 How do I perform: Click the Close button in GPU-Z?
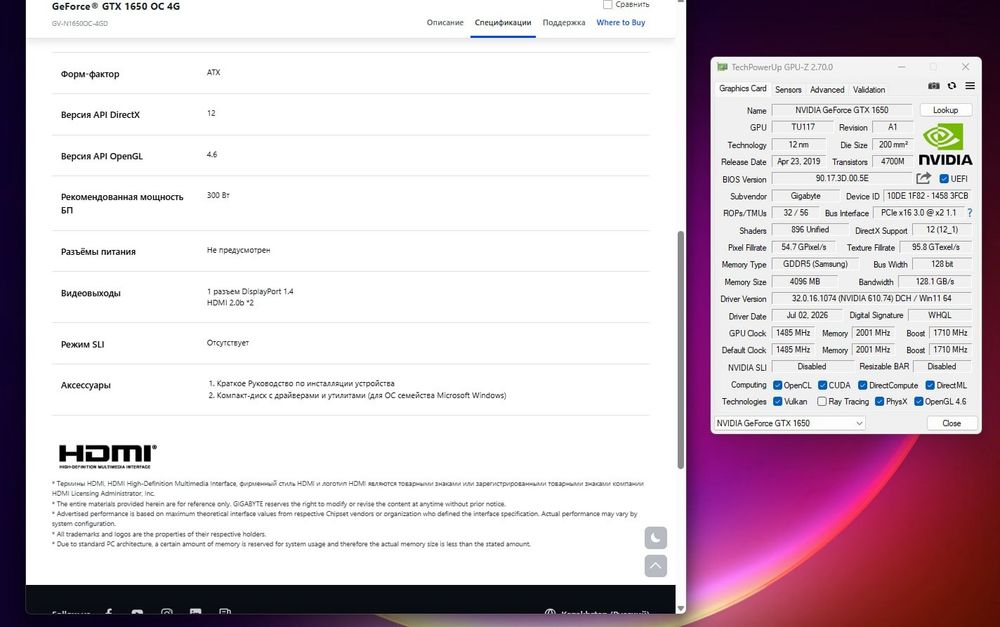952,423
